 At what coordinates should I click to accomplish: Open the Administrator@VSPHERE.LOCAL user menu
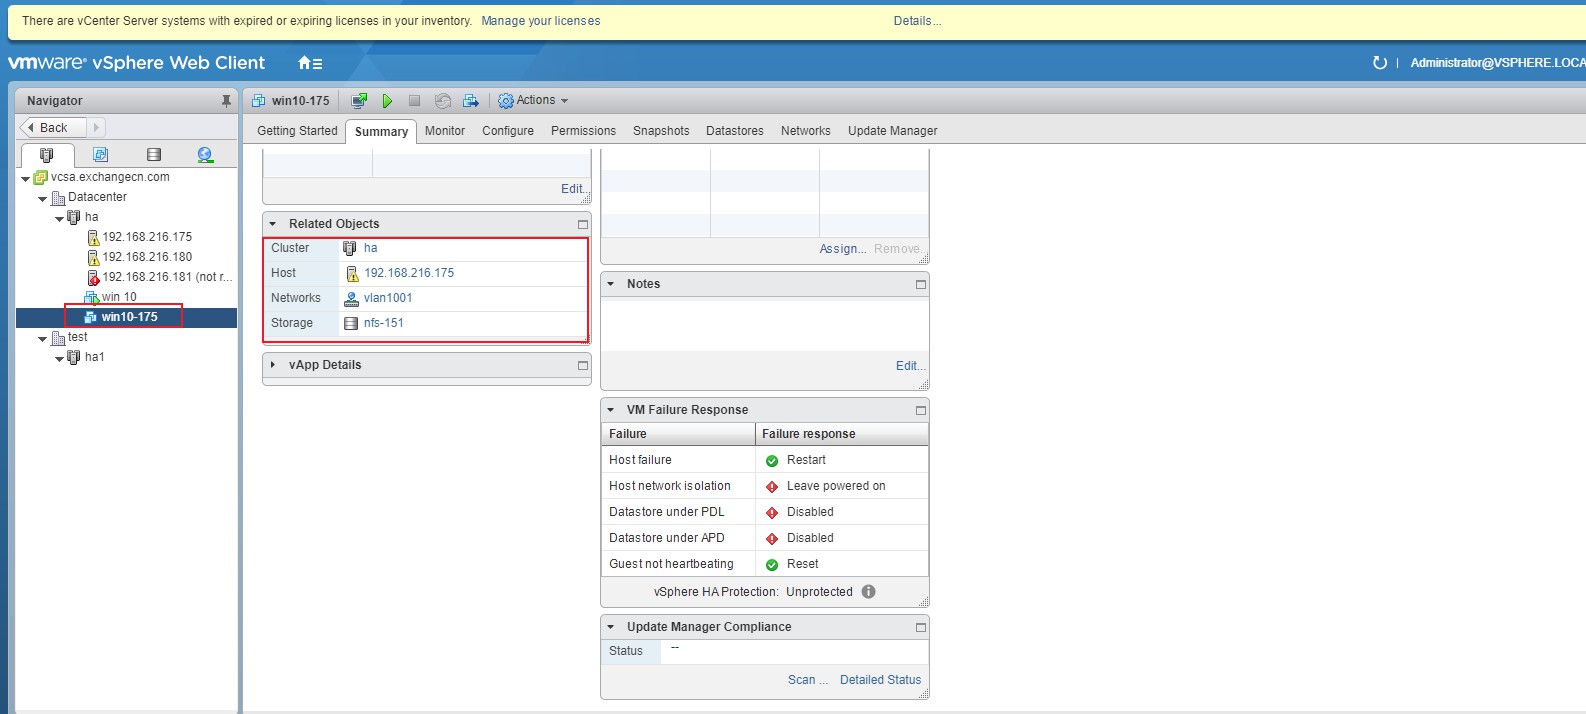pos(1497,63)
